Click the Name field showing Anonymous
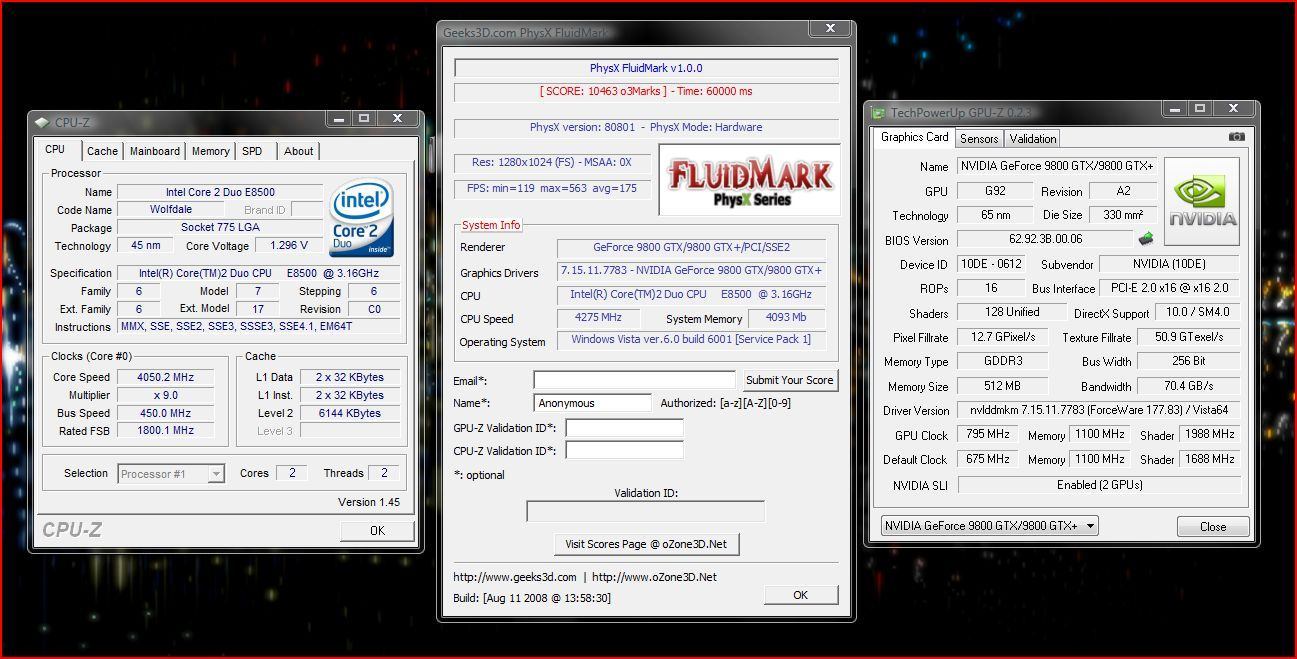 point(593,403)
